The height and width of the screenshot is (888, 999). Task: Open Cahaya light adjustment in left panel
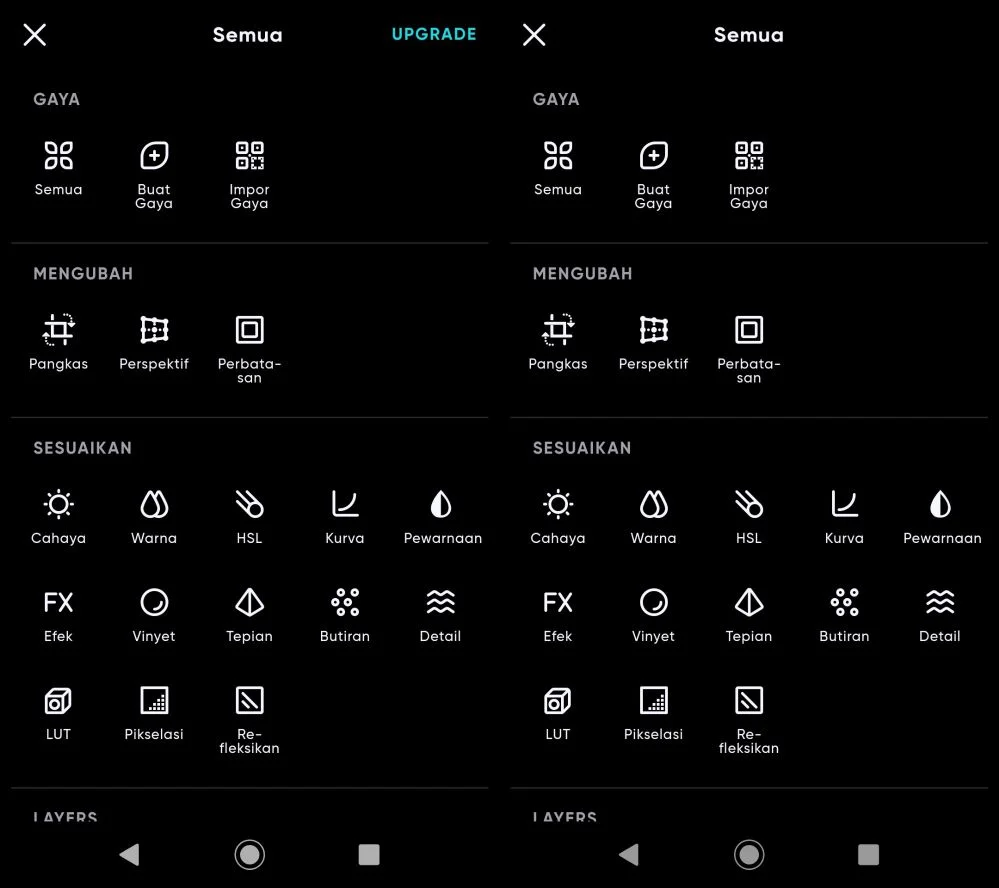(x=59, y=517)
